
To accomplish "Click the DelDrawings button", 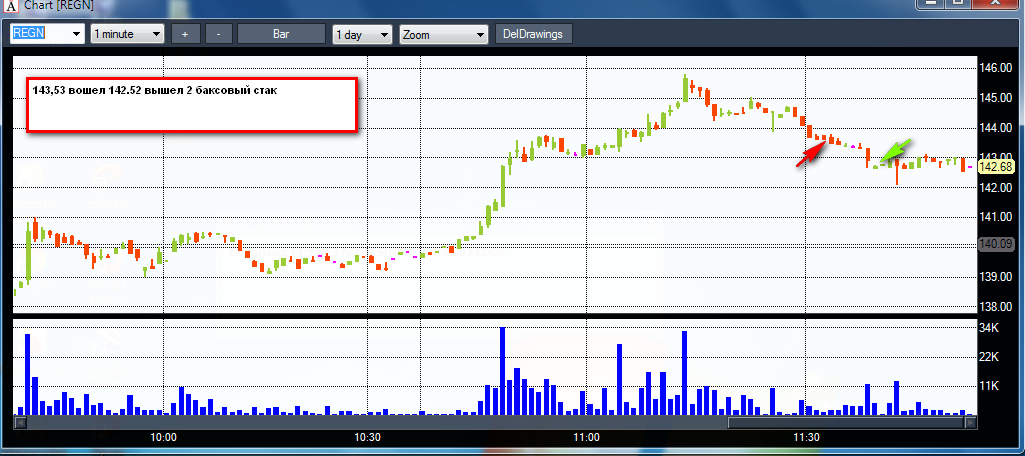I will [533, 34].
